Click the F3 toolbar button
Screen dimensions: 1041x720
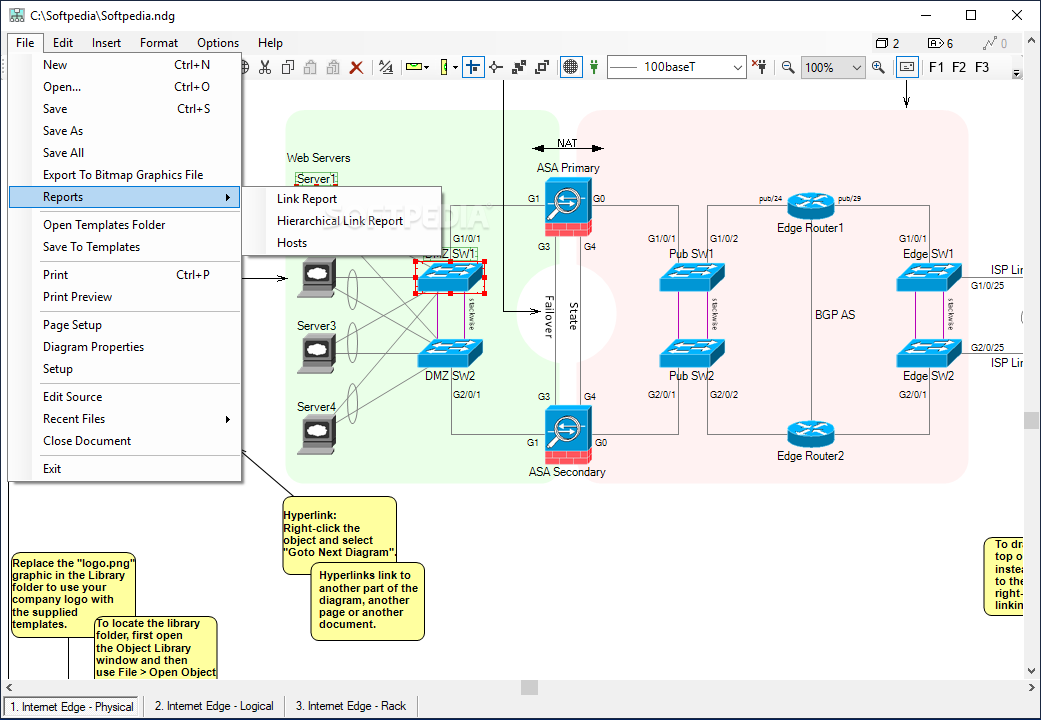tap(981, 67)
